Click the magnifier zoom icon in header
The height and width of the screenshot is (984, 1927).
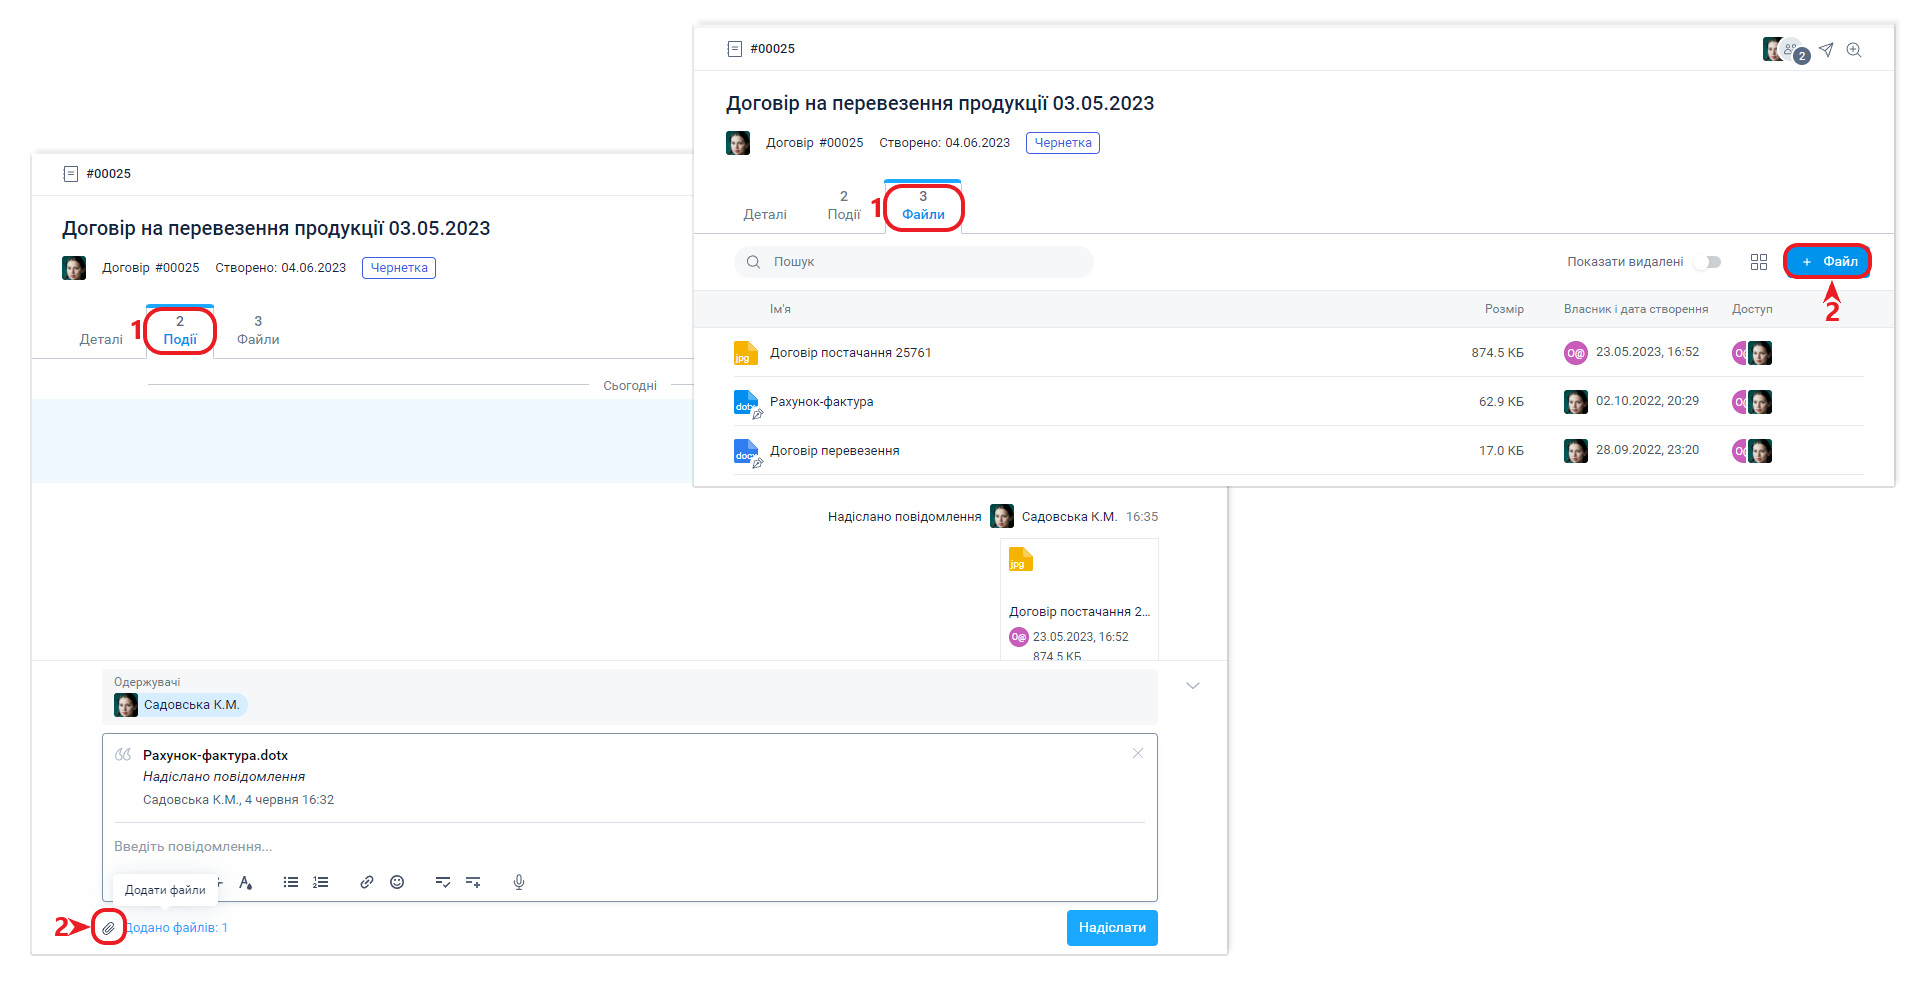[x=1854, y=50]
